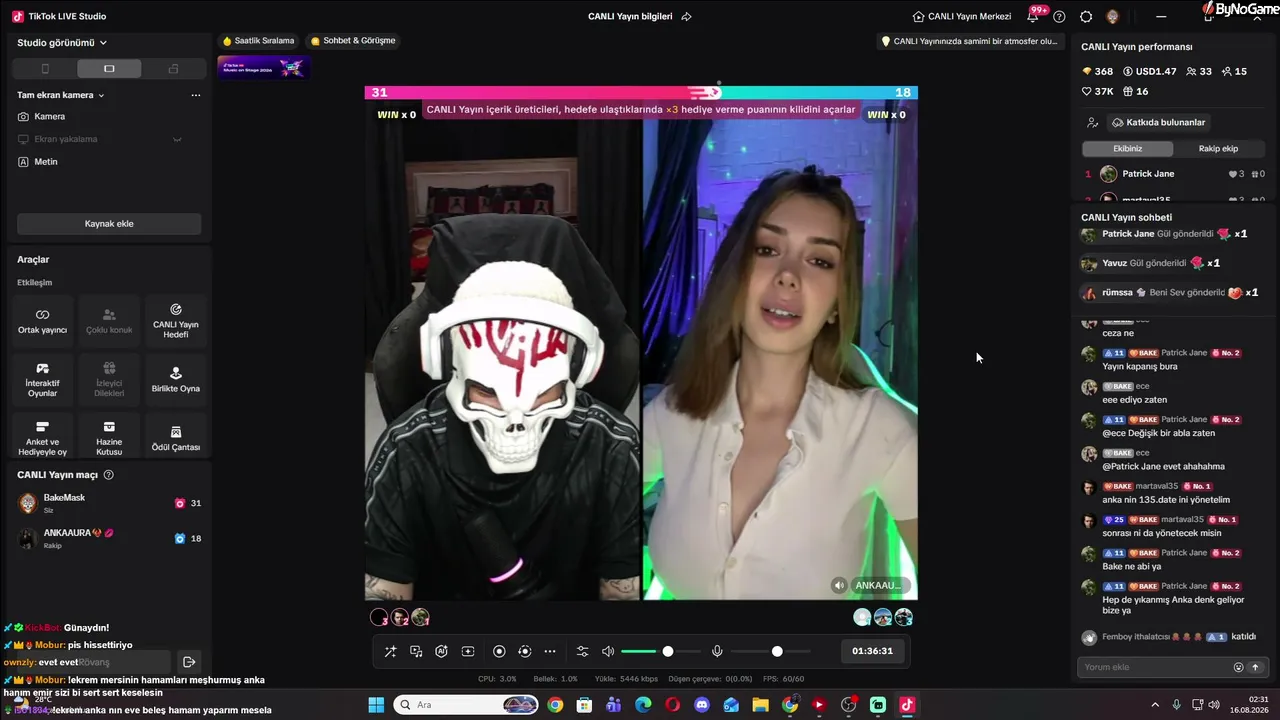The image size is (1280, 720).
Task: Open the Windows Start menu
Action: point(376,705)
